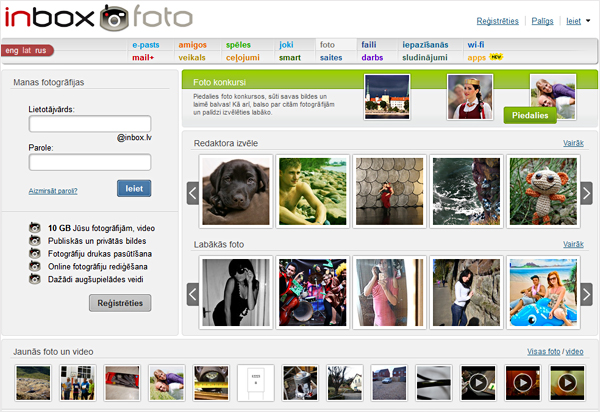Switch language to rus
The height and width of the screenshot is (412, 600).
tap(41, 50)
